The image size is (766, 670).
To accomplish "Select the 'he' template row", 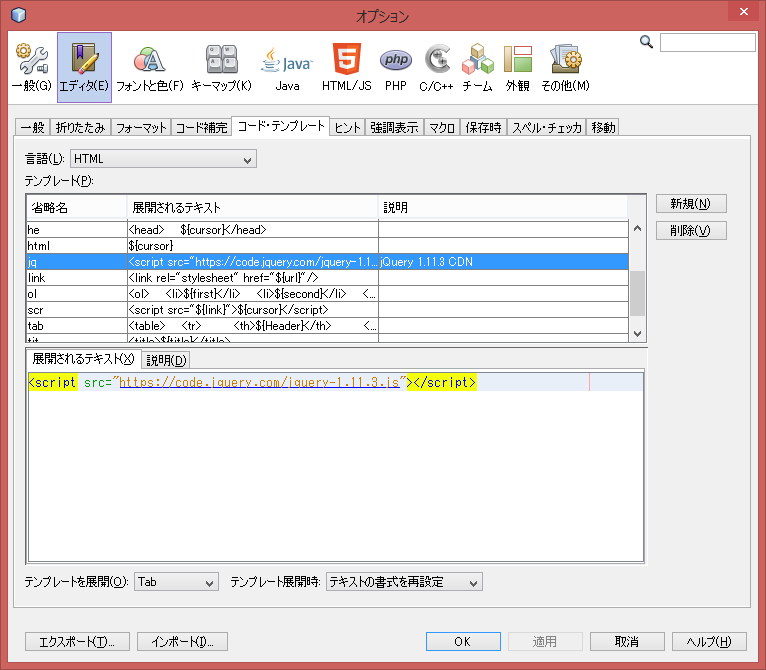I will click(x=327, y=230).
